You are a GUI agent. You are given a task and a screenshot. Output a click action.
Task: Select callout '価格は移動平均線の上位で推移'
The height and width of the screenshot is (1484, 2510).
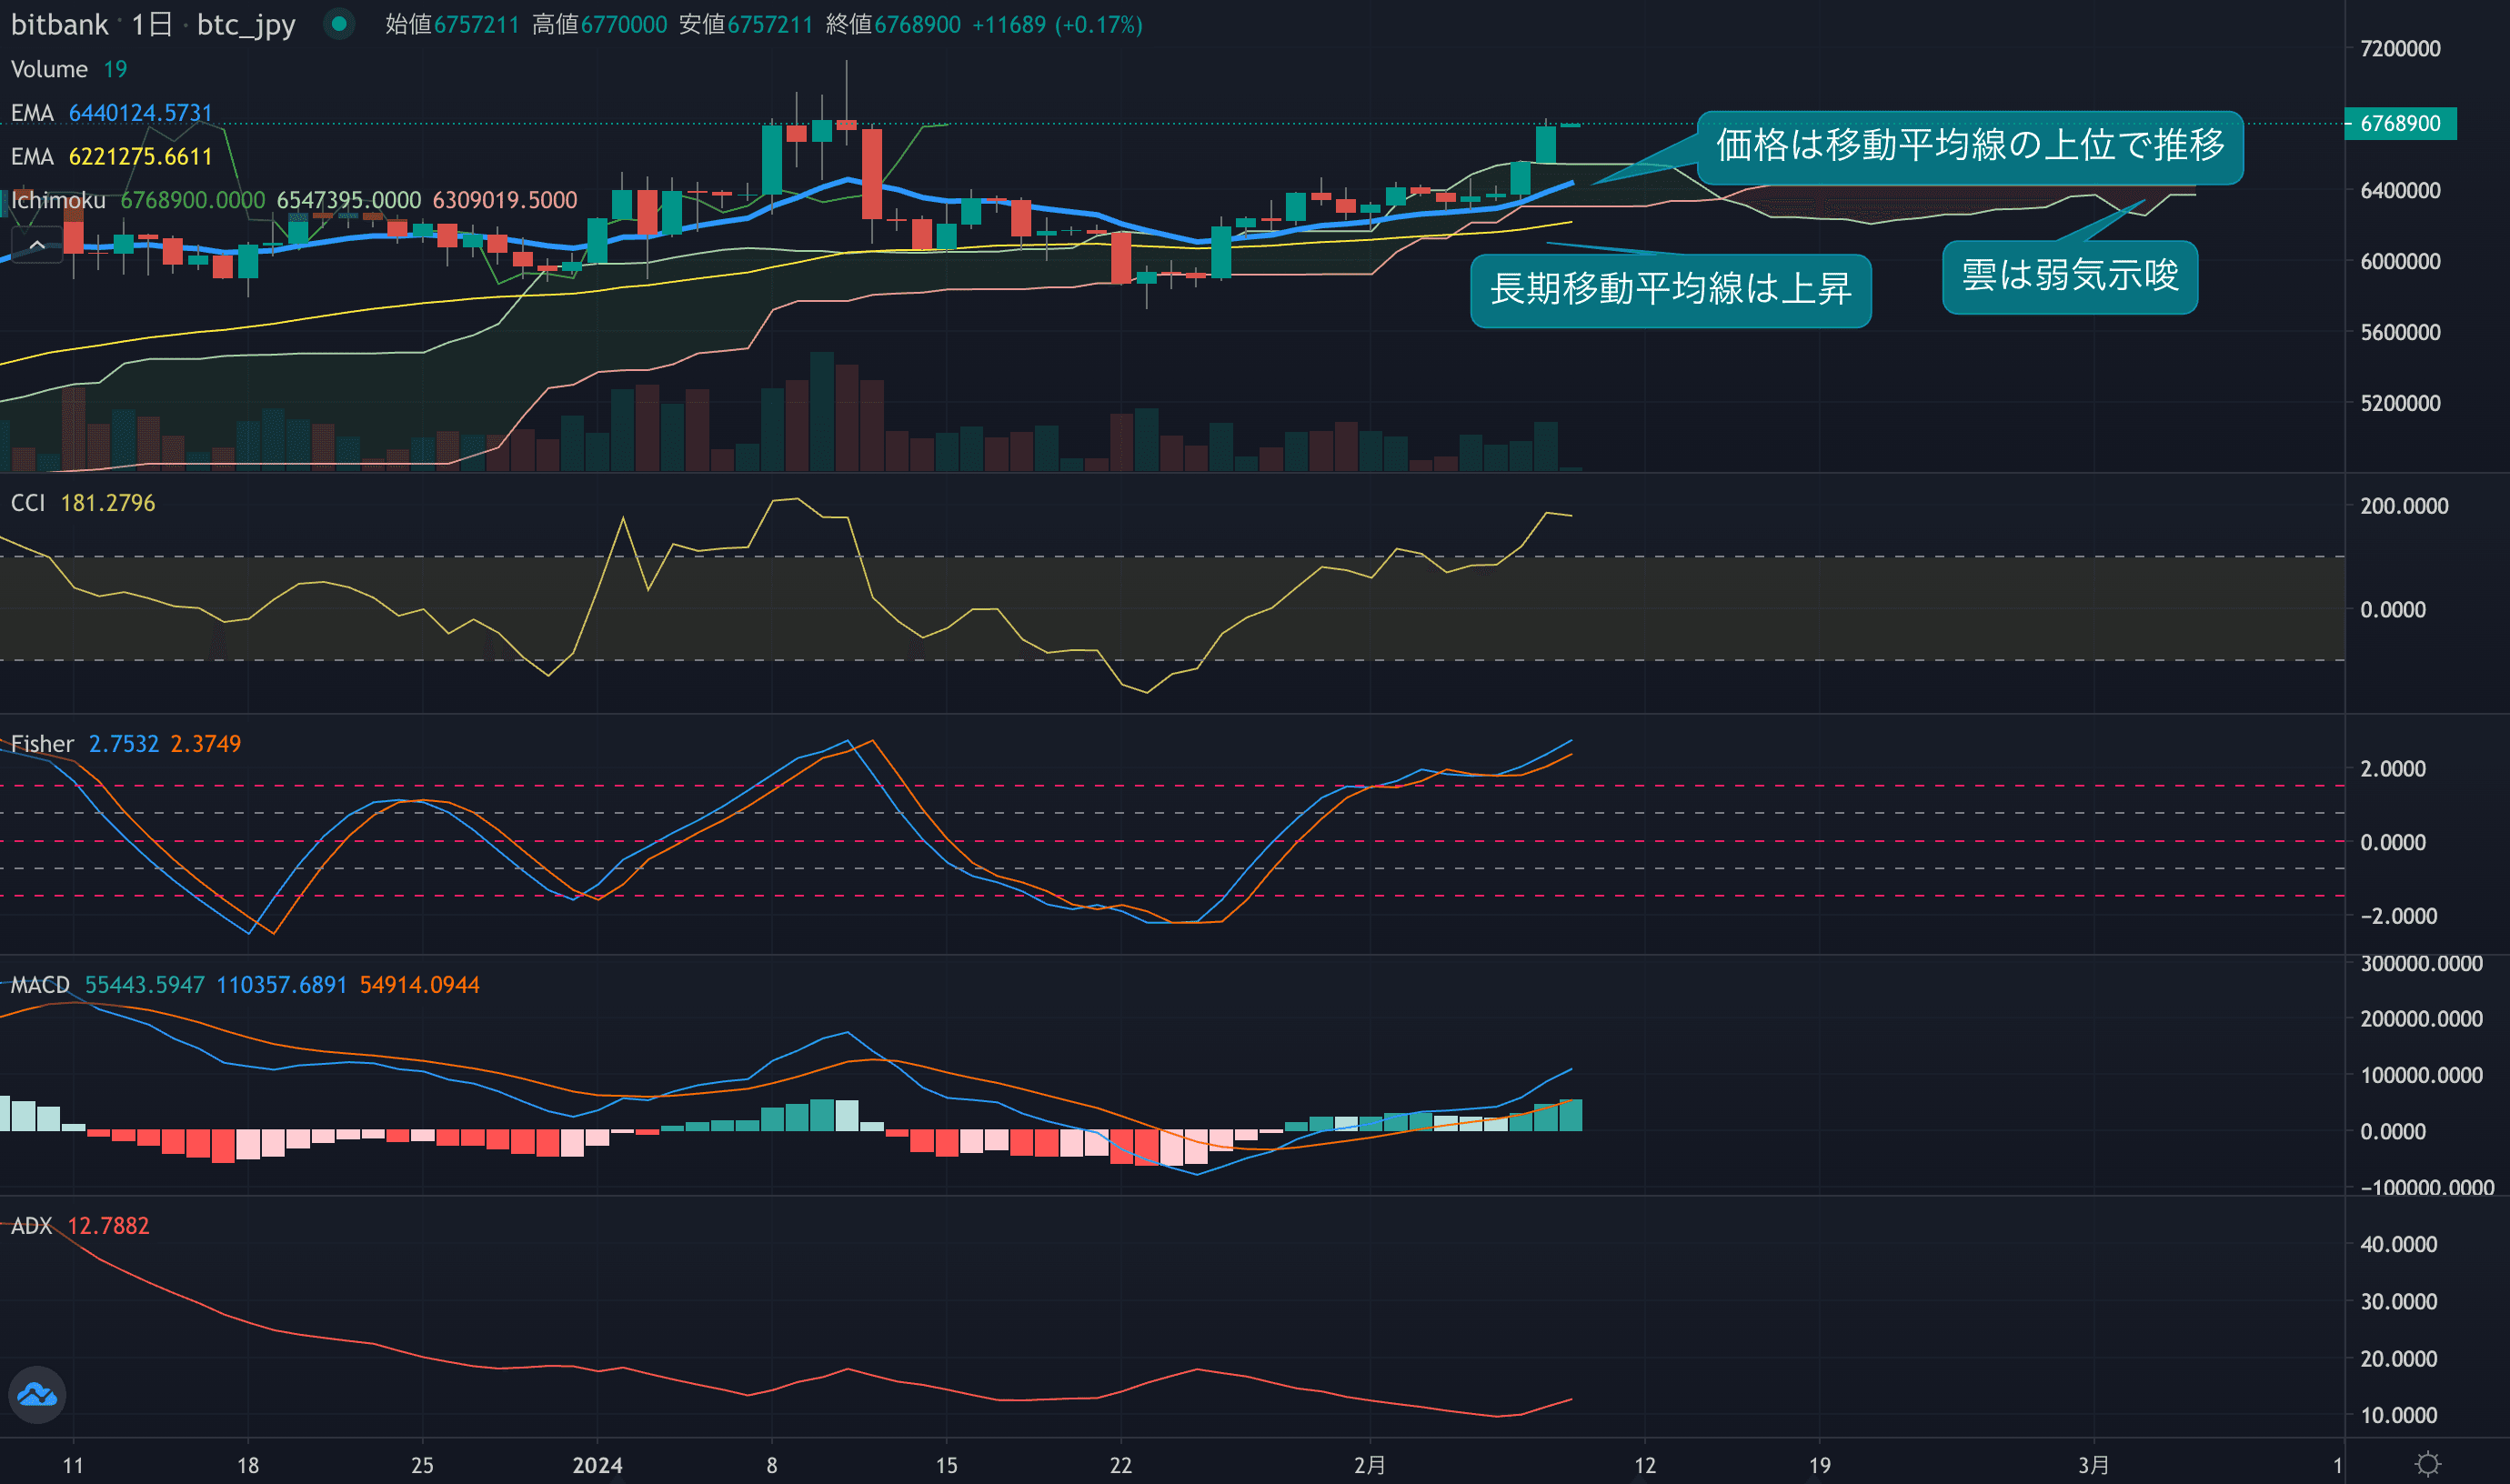(x=1969, y=146)
